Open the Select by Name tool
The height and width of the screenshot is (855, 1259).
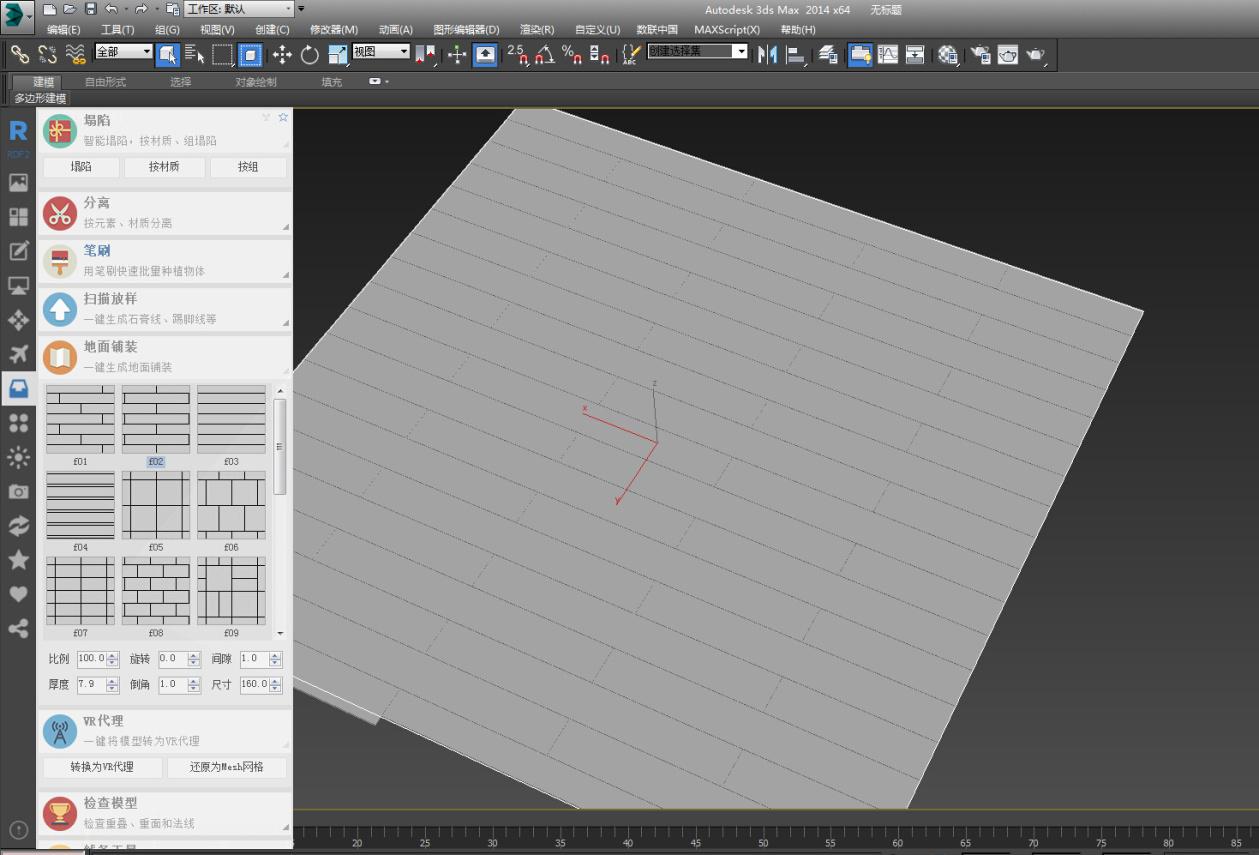194,54
